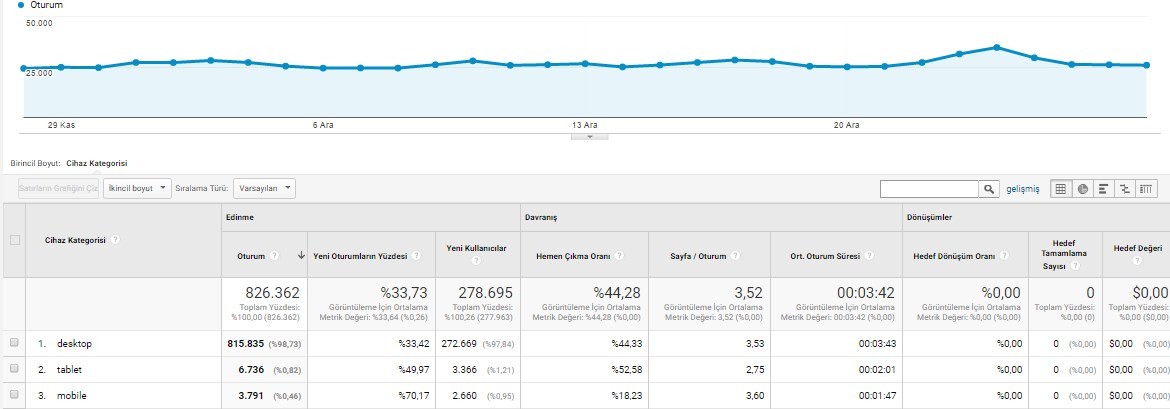Open the İkincil boyut dropdown

(137, 188)
